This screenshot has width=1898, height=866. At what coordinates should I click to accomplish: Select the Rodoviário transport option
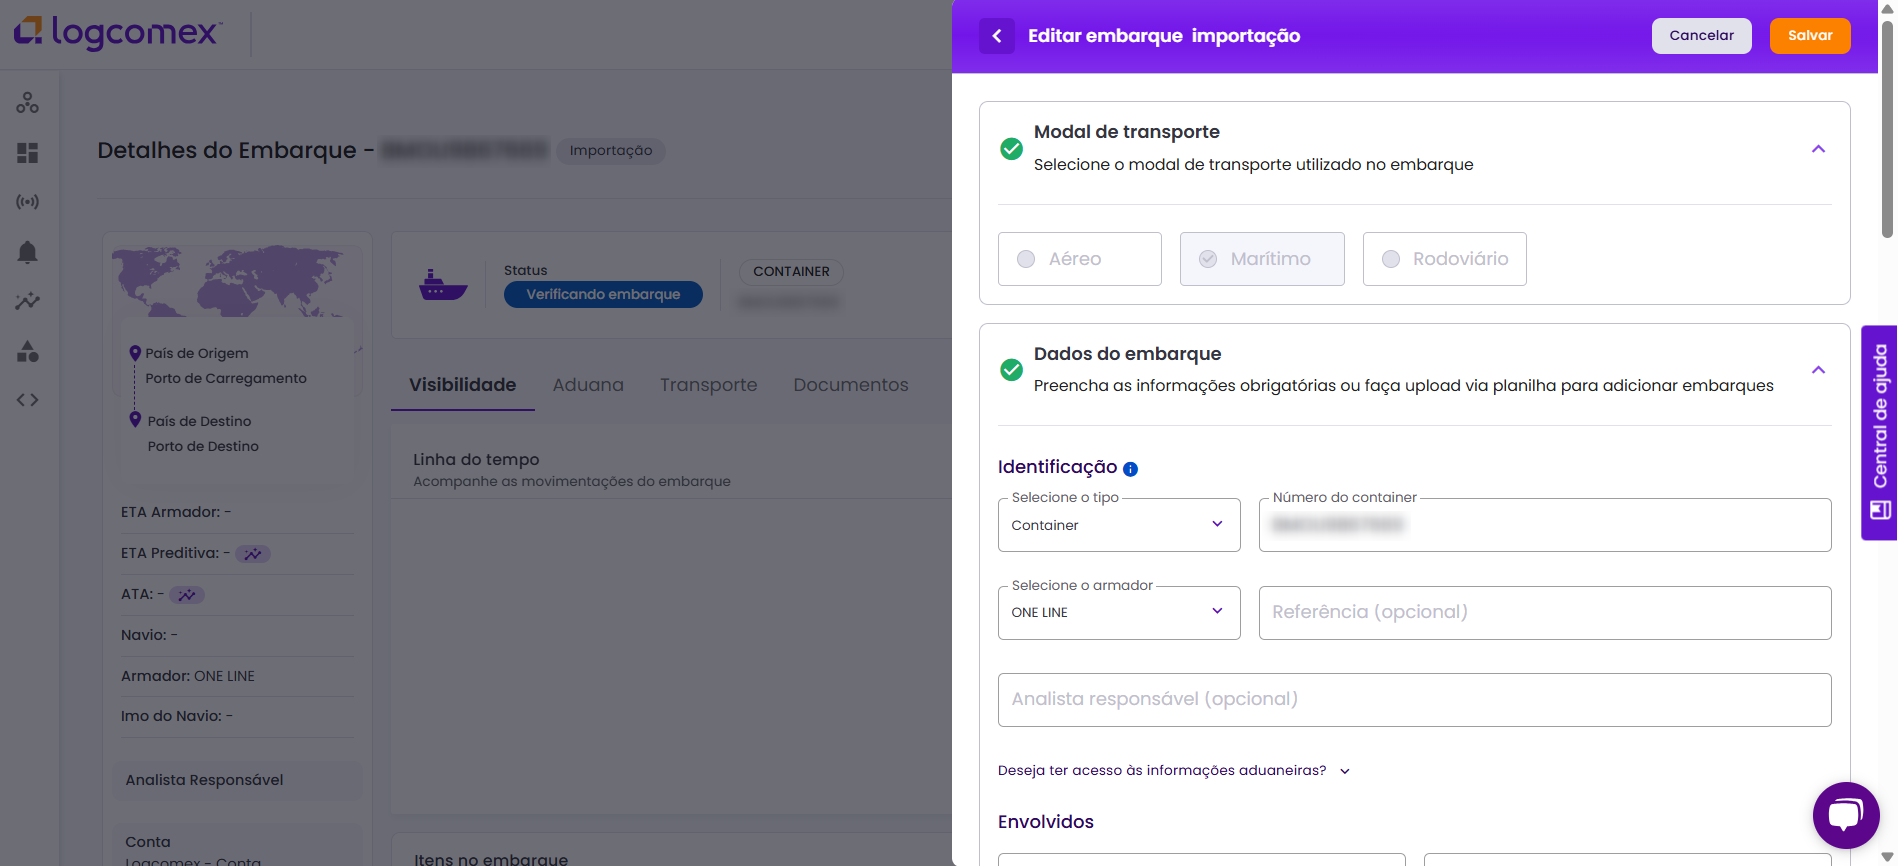click(1444, 259)
